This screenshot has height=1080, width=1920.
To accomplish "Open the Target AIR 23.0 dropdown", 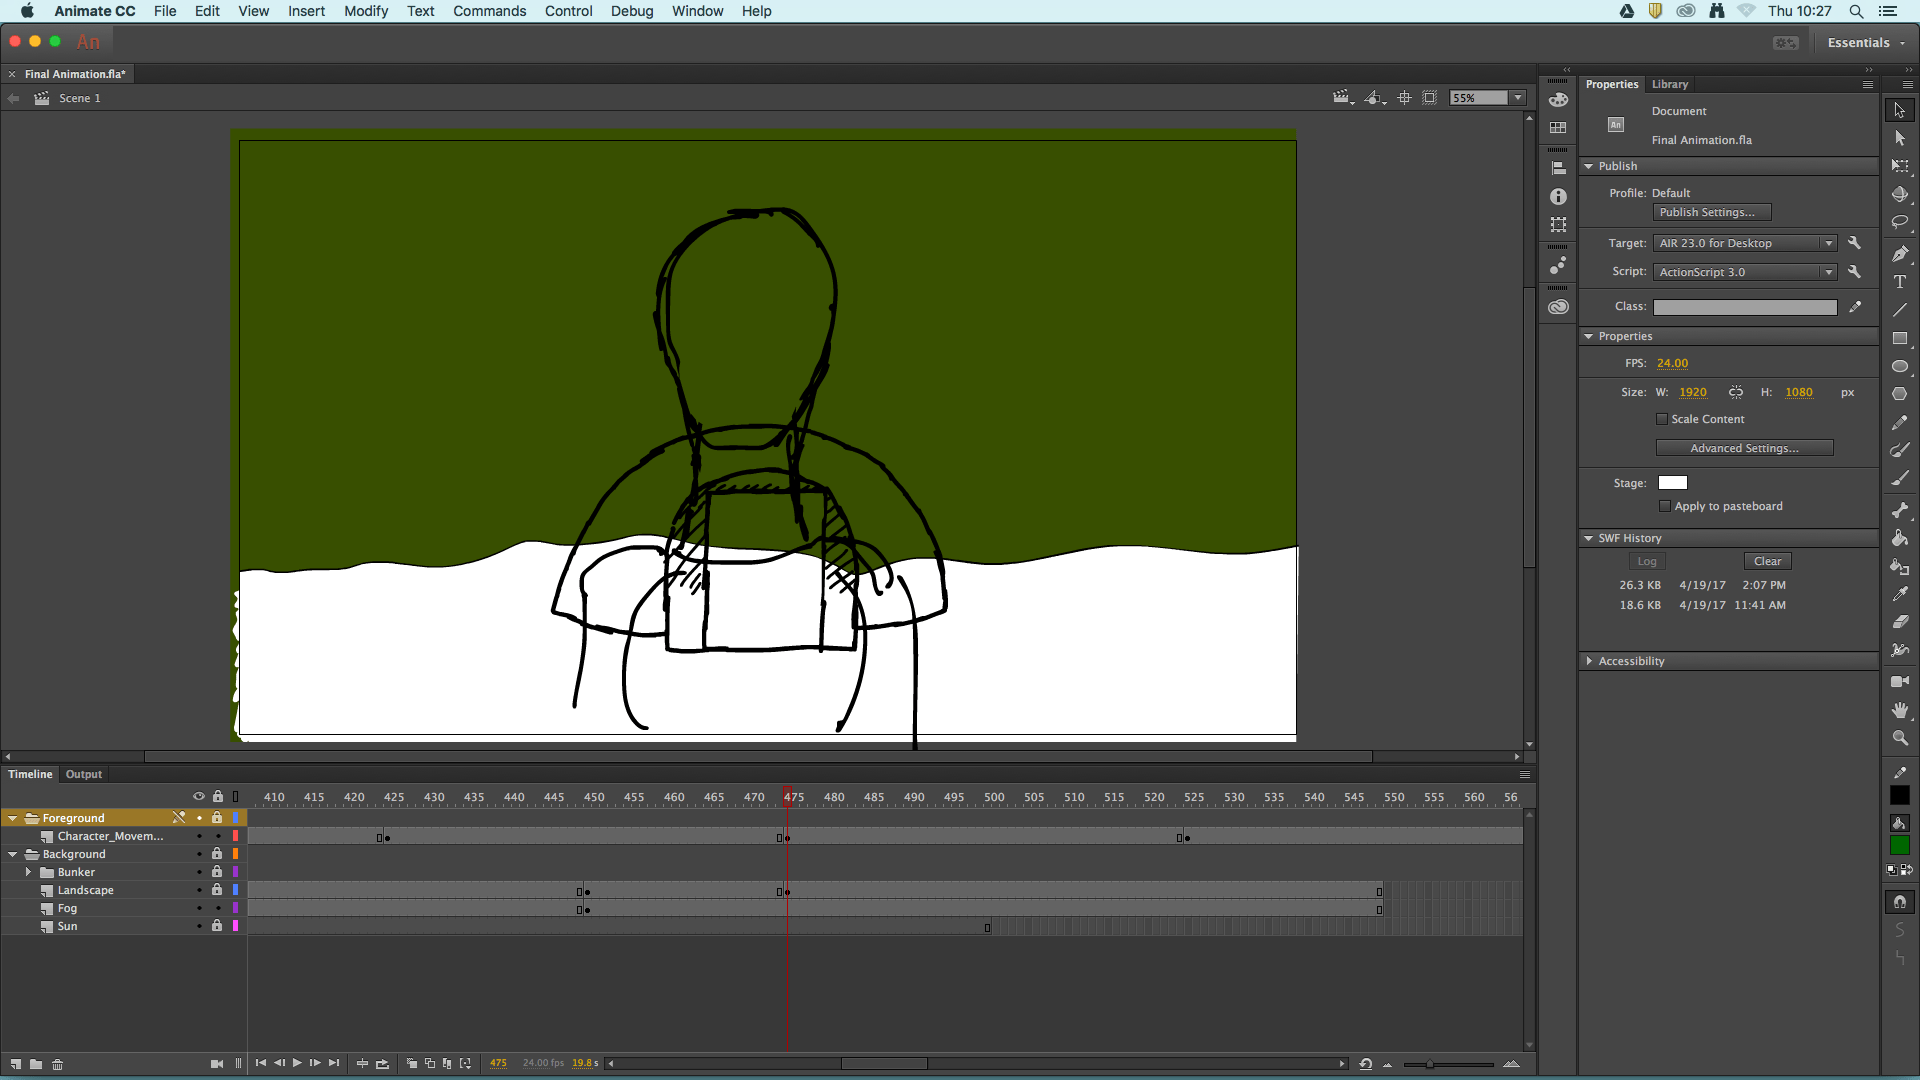I will click(x=1745, y=243).
